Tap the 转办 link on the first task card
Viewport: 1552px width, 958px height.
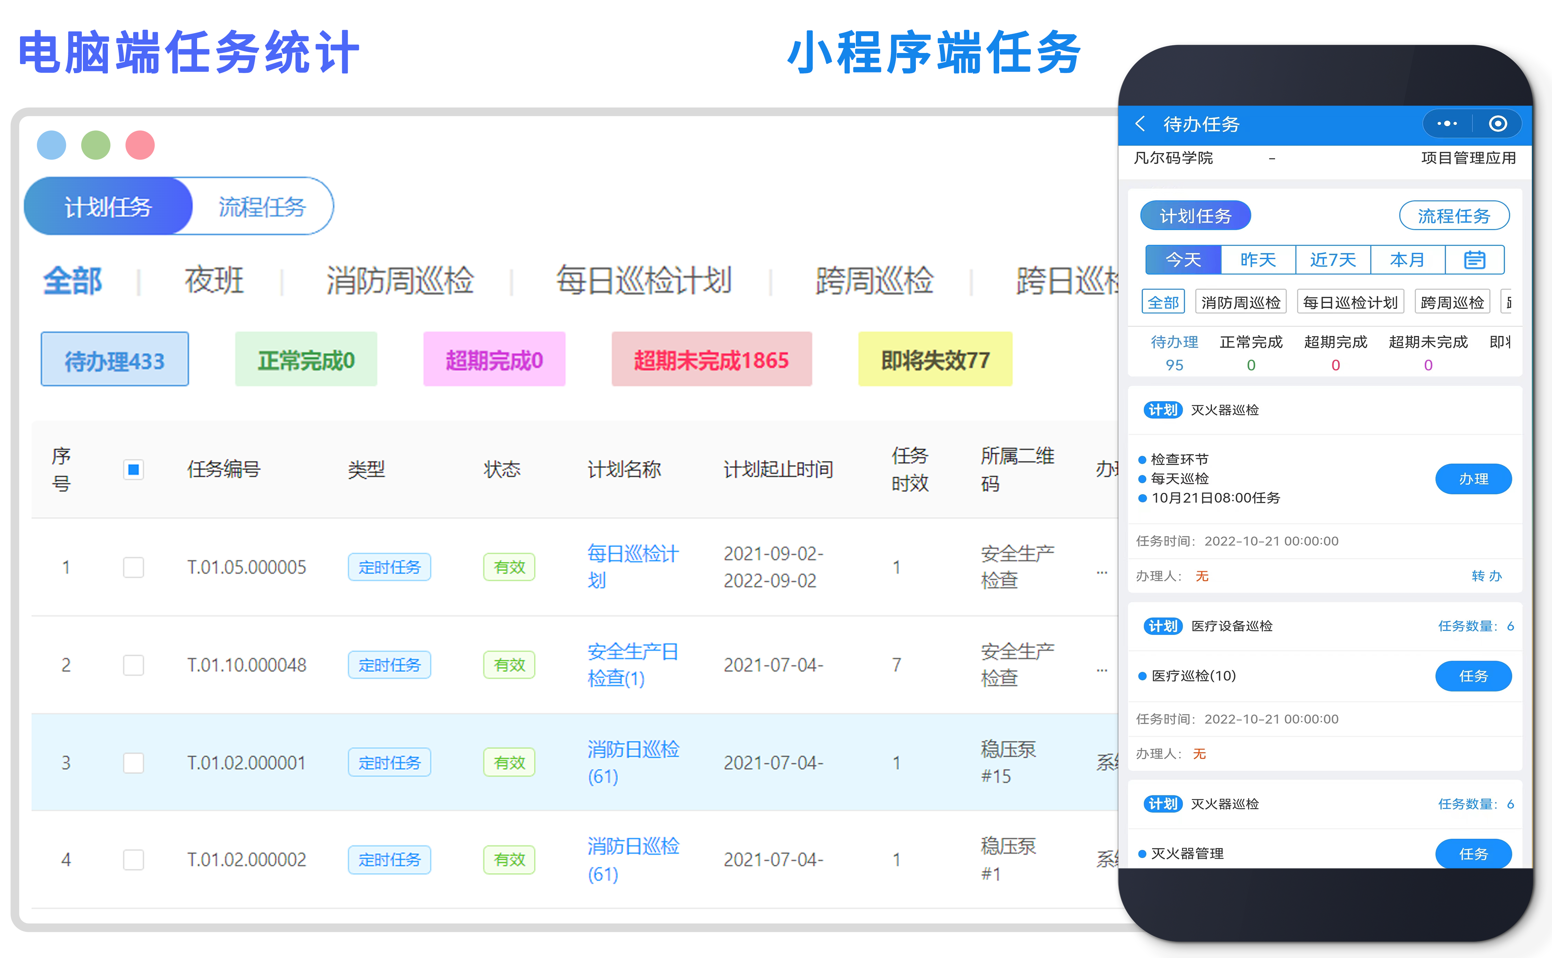[1487, 575]
